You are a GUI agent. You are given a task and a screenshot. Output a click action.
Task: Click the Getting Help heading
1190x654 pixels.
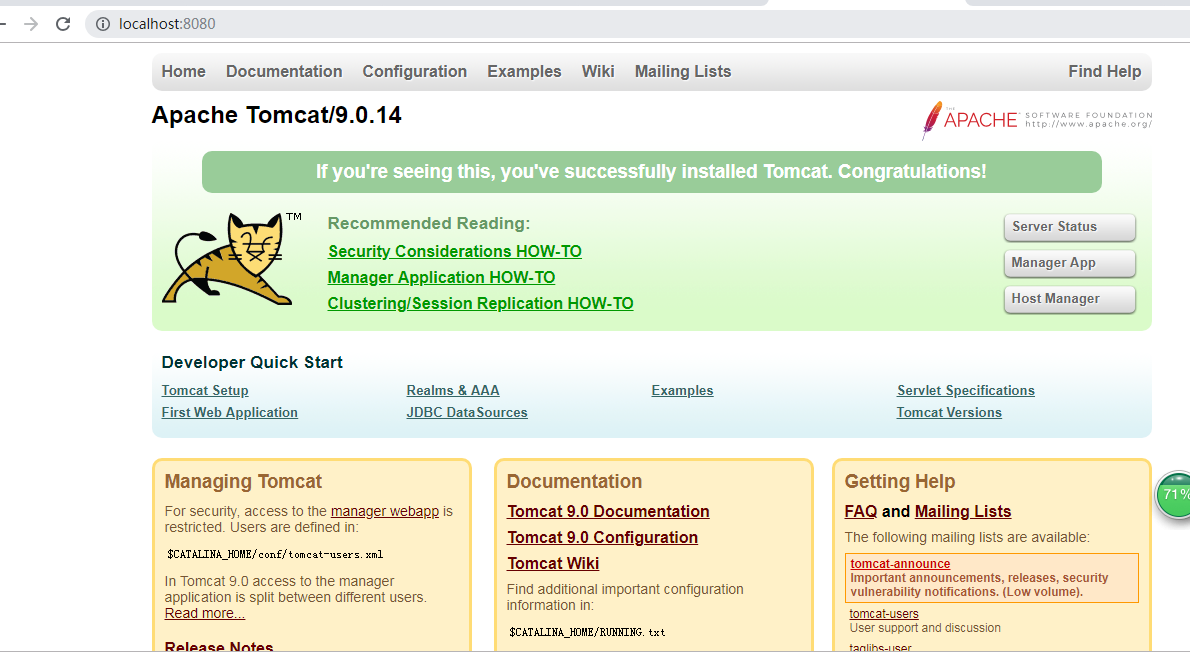[900, 482]
